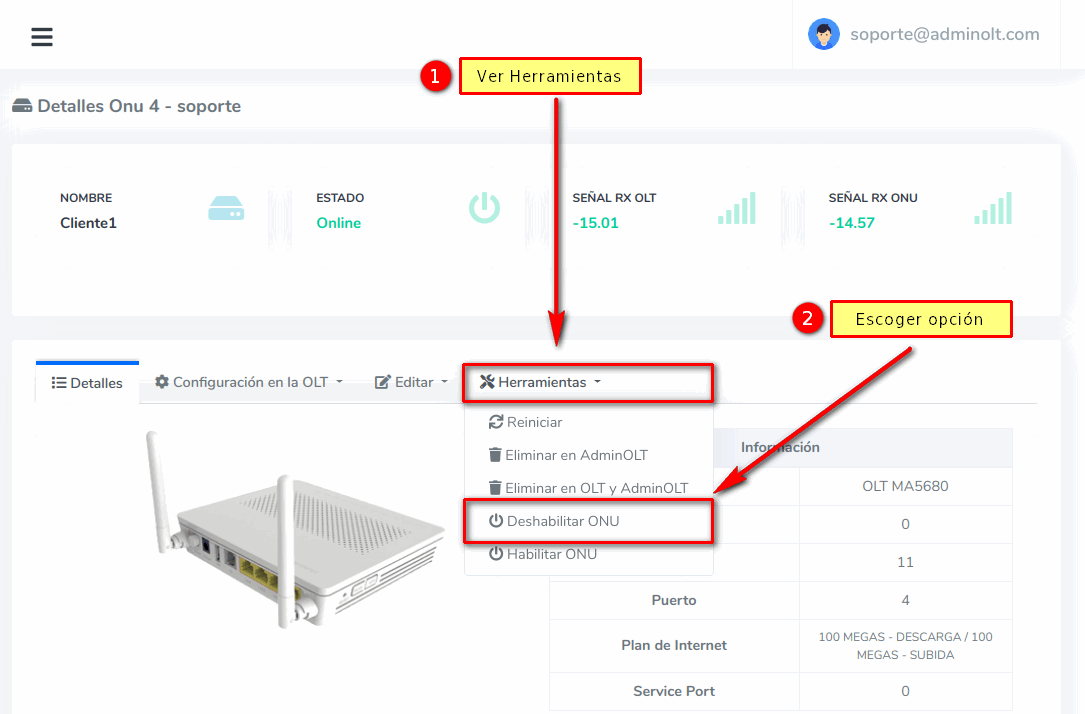Click the wrench icon on Herramientas

pos(487,382)
